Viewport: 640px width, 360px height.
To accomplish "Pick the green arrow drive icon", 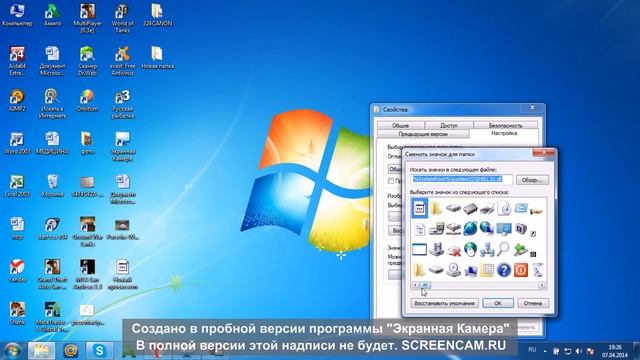I will pos(521,249).
